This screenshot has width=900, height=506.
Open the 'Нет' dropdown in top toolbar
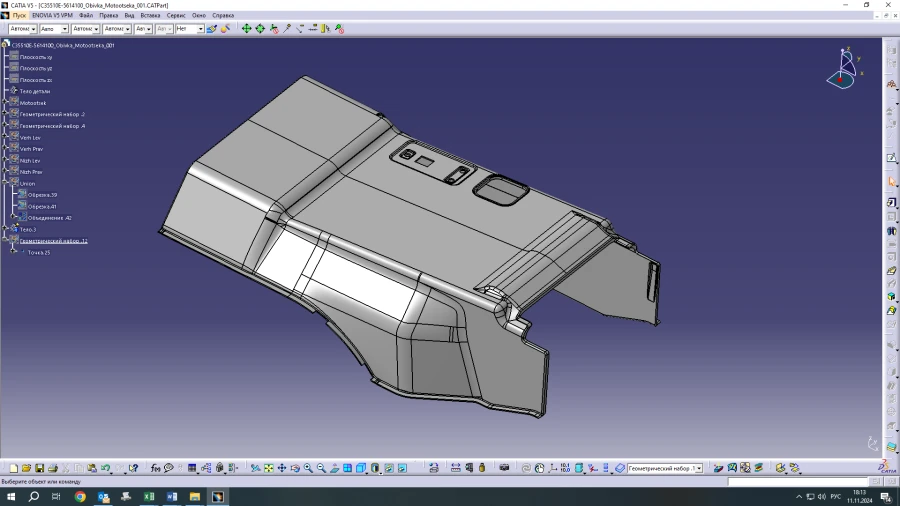[200, 29]
